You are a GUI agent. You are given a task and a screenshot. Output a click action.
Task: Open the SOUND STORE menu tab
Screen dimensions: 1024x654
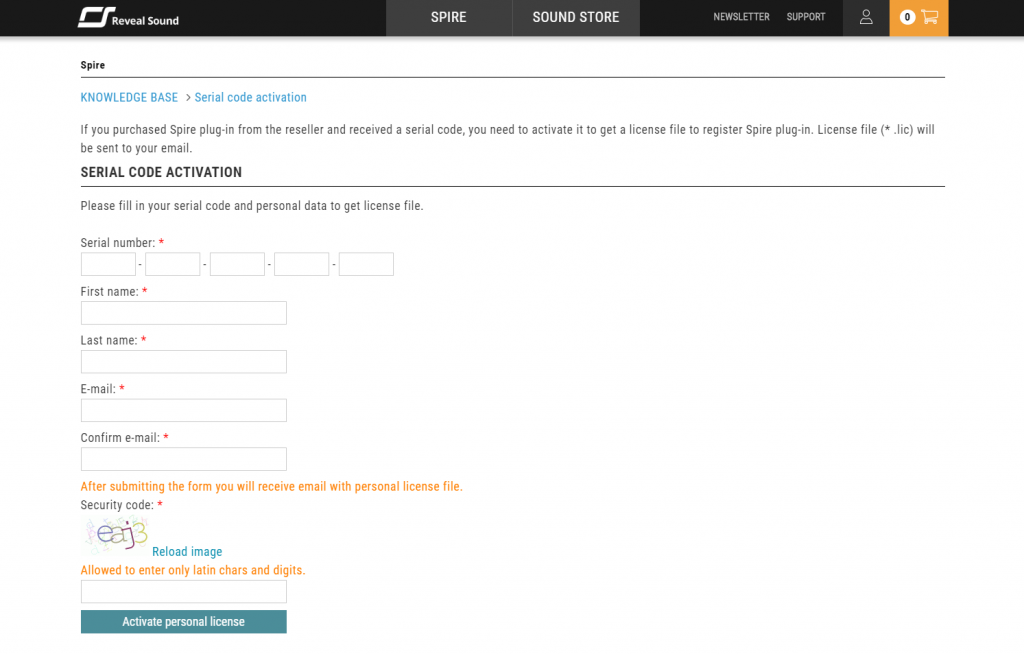tap(575, 17)
